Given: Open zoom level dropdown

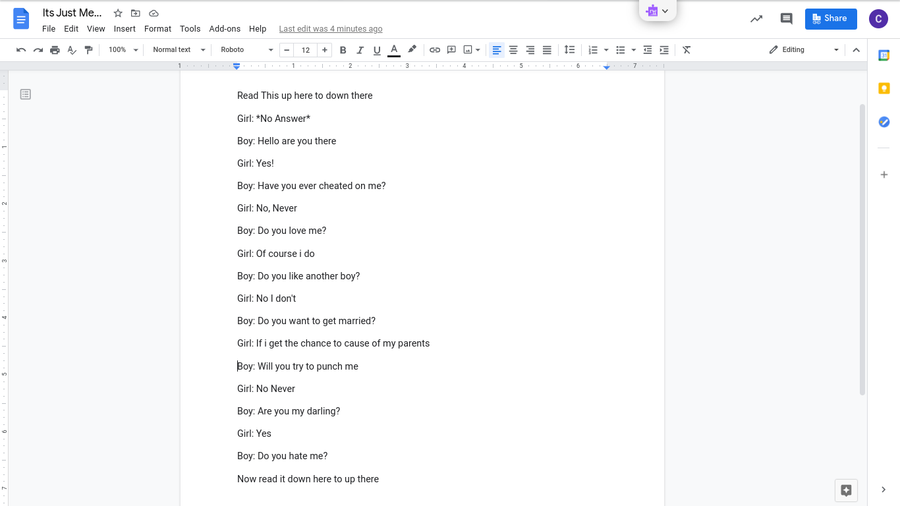Looking at the screenshot, I should (x=123, y=50).
